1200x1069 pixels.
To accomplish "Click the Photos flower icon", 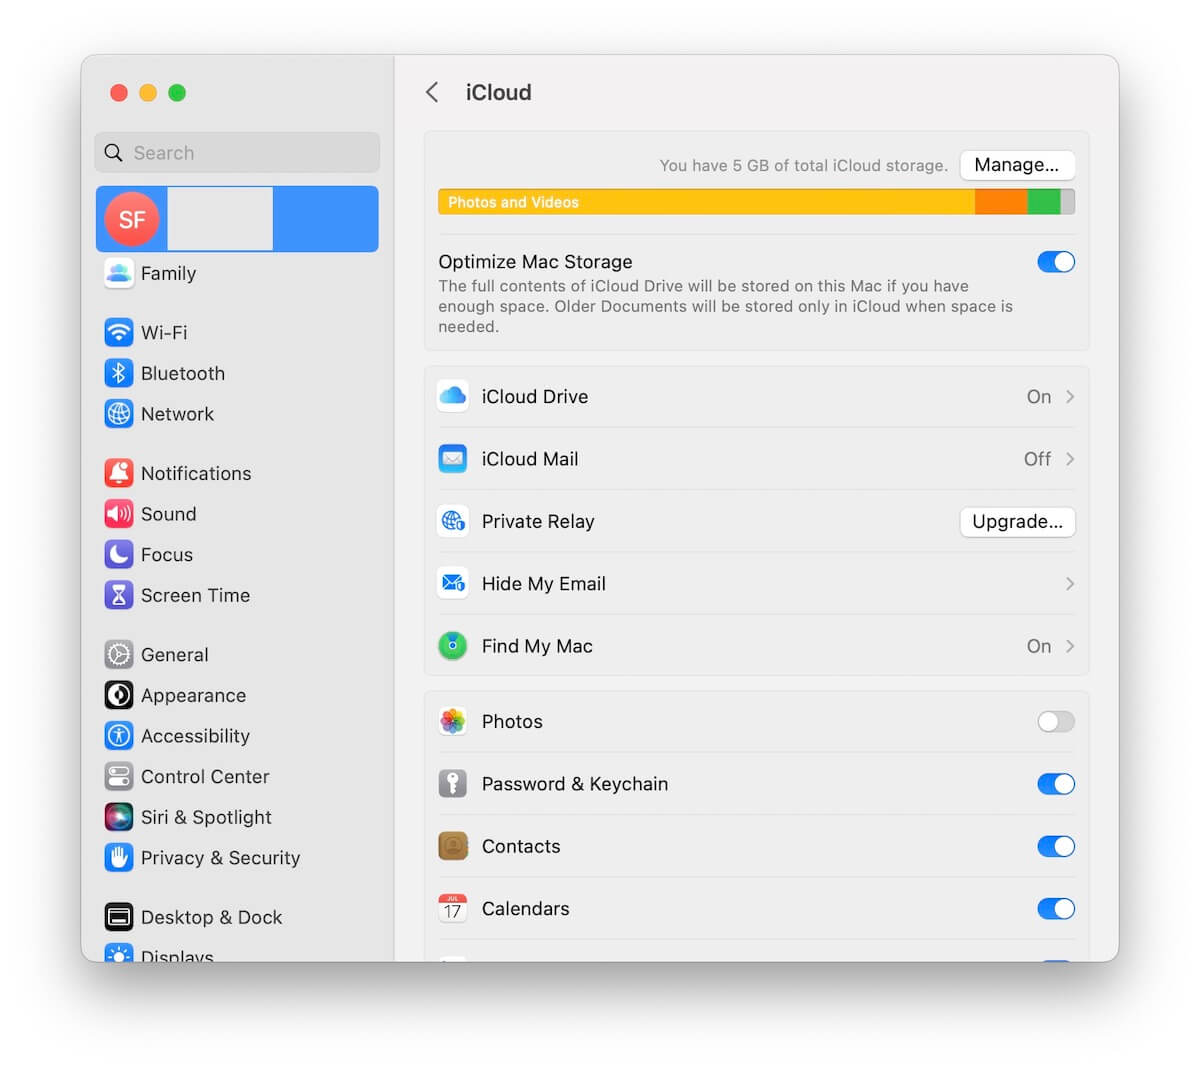I will point(453,721).
